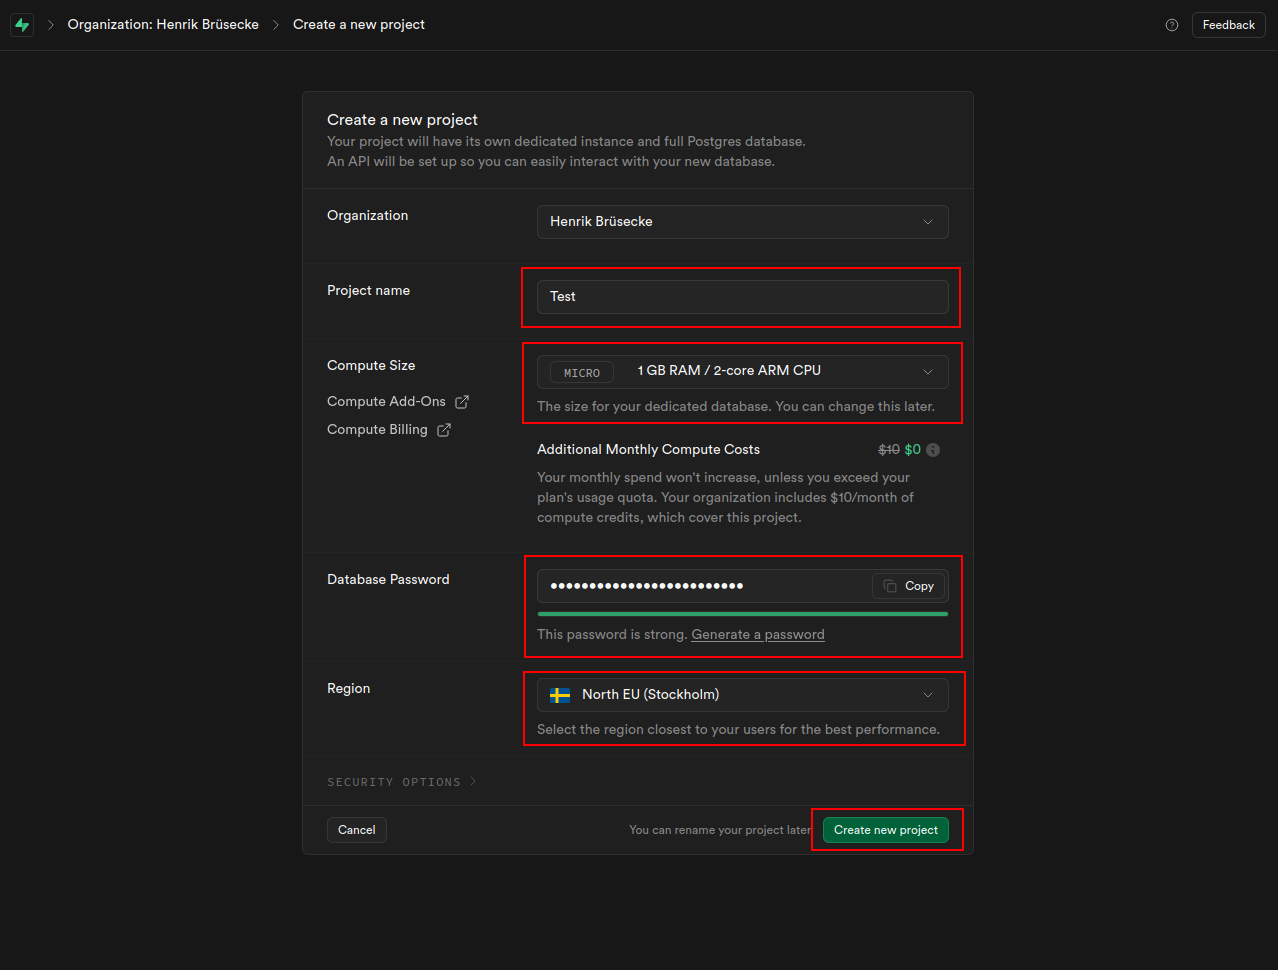Open the Organization dropdown
Screen dimensions: 1278x970
click(x=743, y=222)
